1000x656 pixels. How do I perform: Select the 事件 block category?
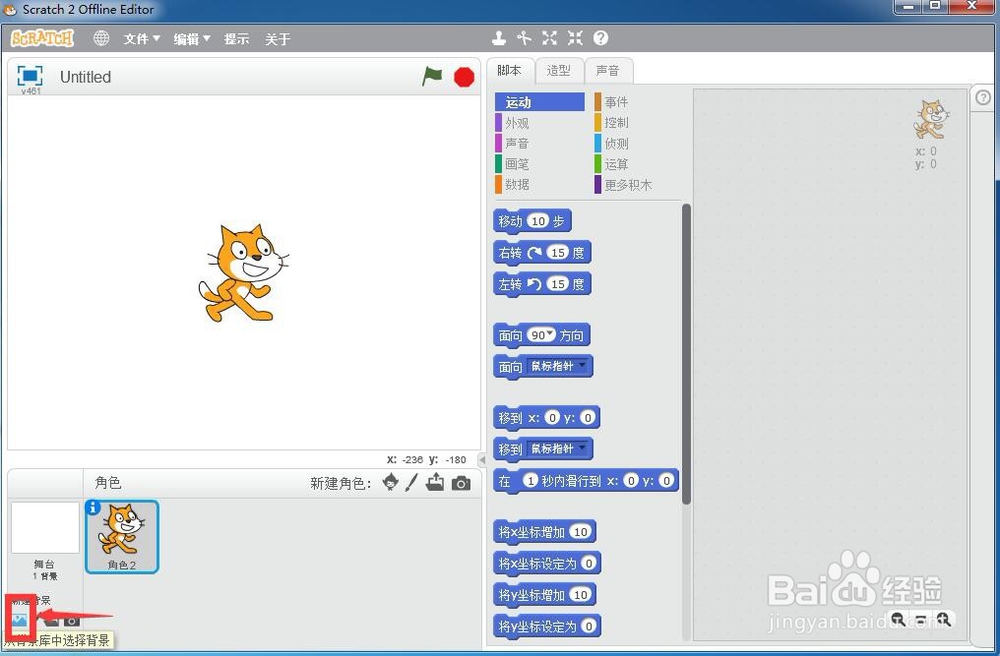click(x=617, y=101)
